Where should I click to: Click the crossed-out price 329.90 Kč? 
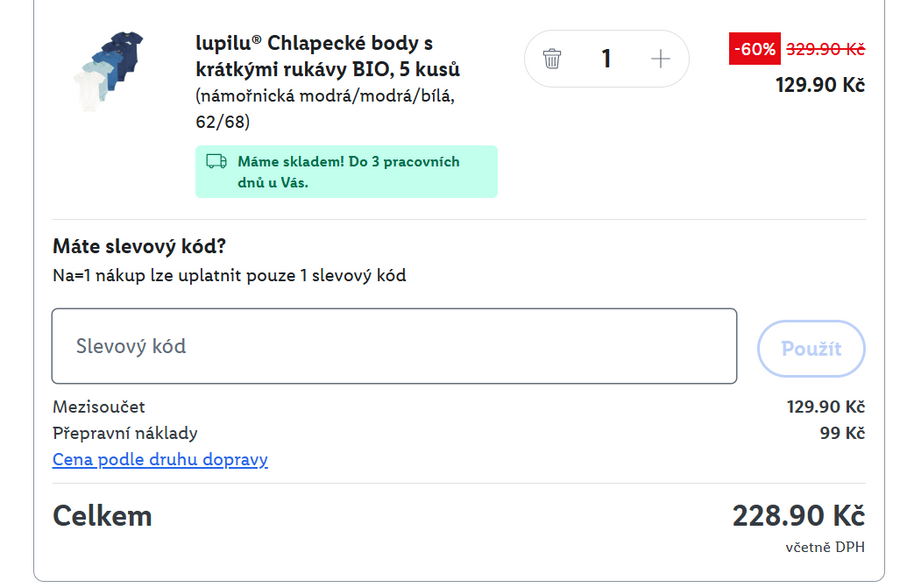coord(825,49)
